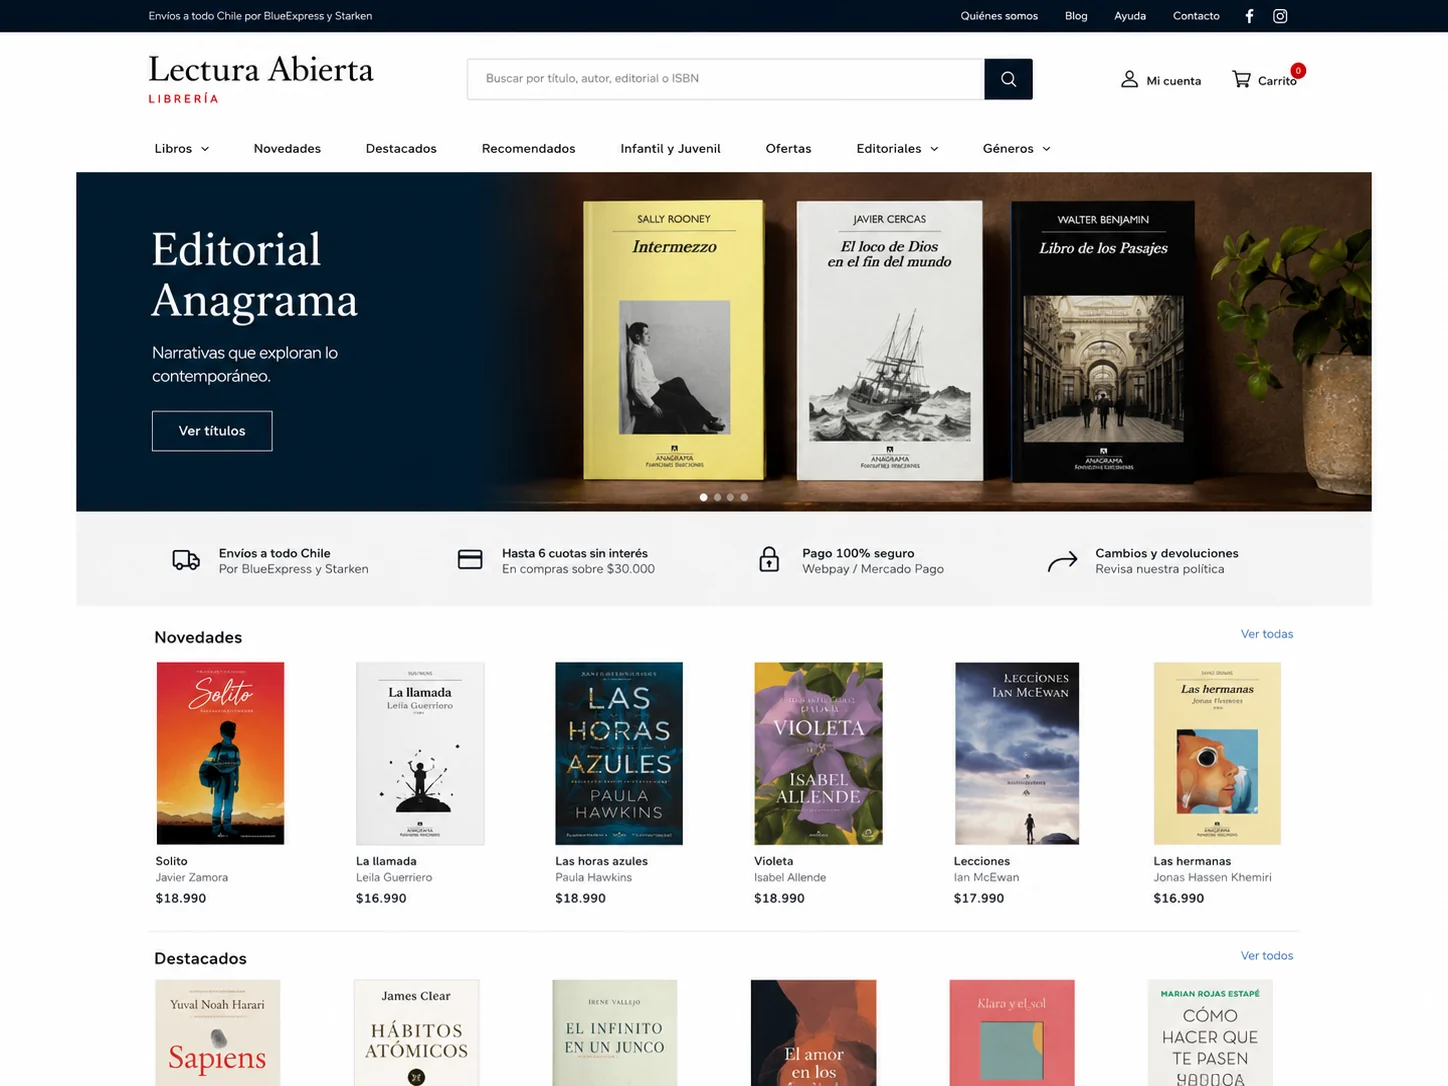Open the Ayuda link
Screen dimensions: 1448x1086
[x=1130, y=16]
